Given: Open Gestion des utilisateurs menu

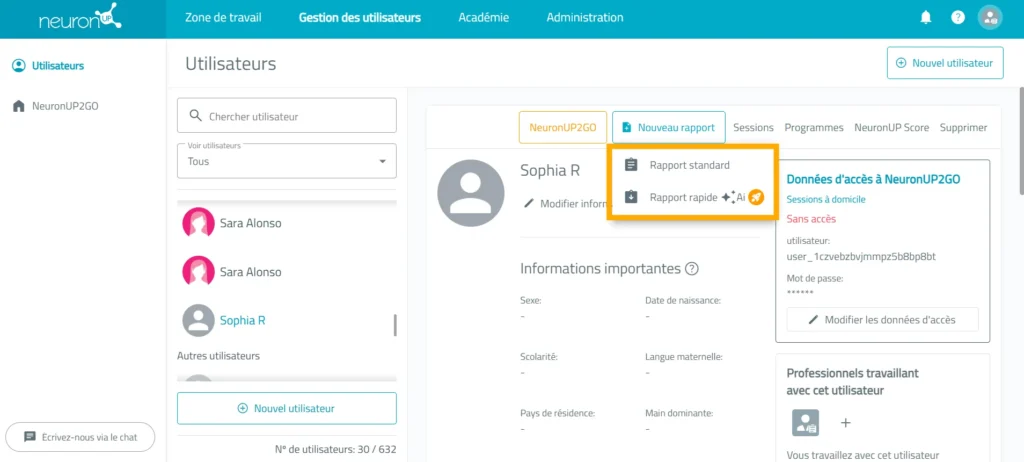Looking at the screenshot, I should 360,18.
